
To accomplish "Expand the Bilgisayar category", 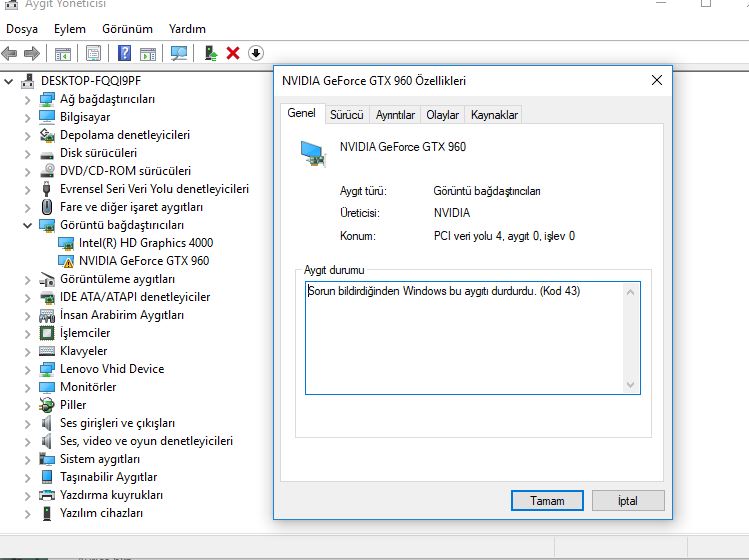I will coord(28,118).
